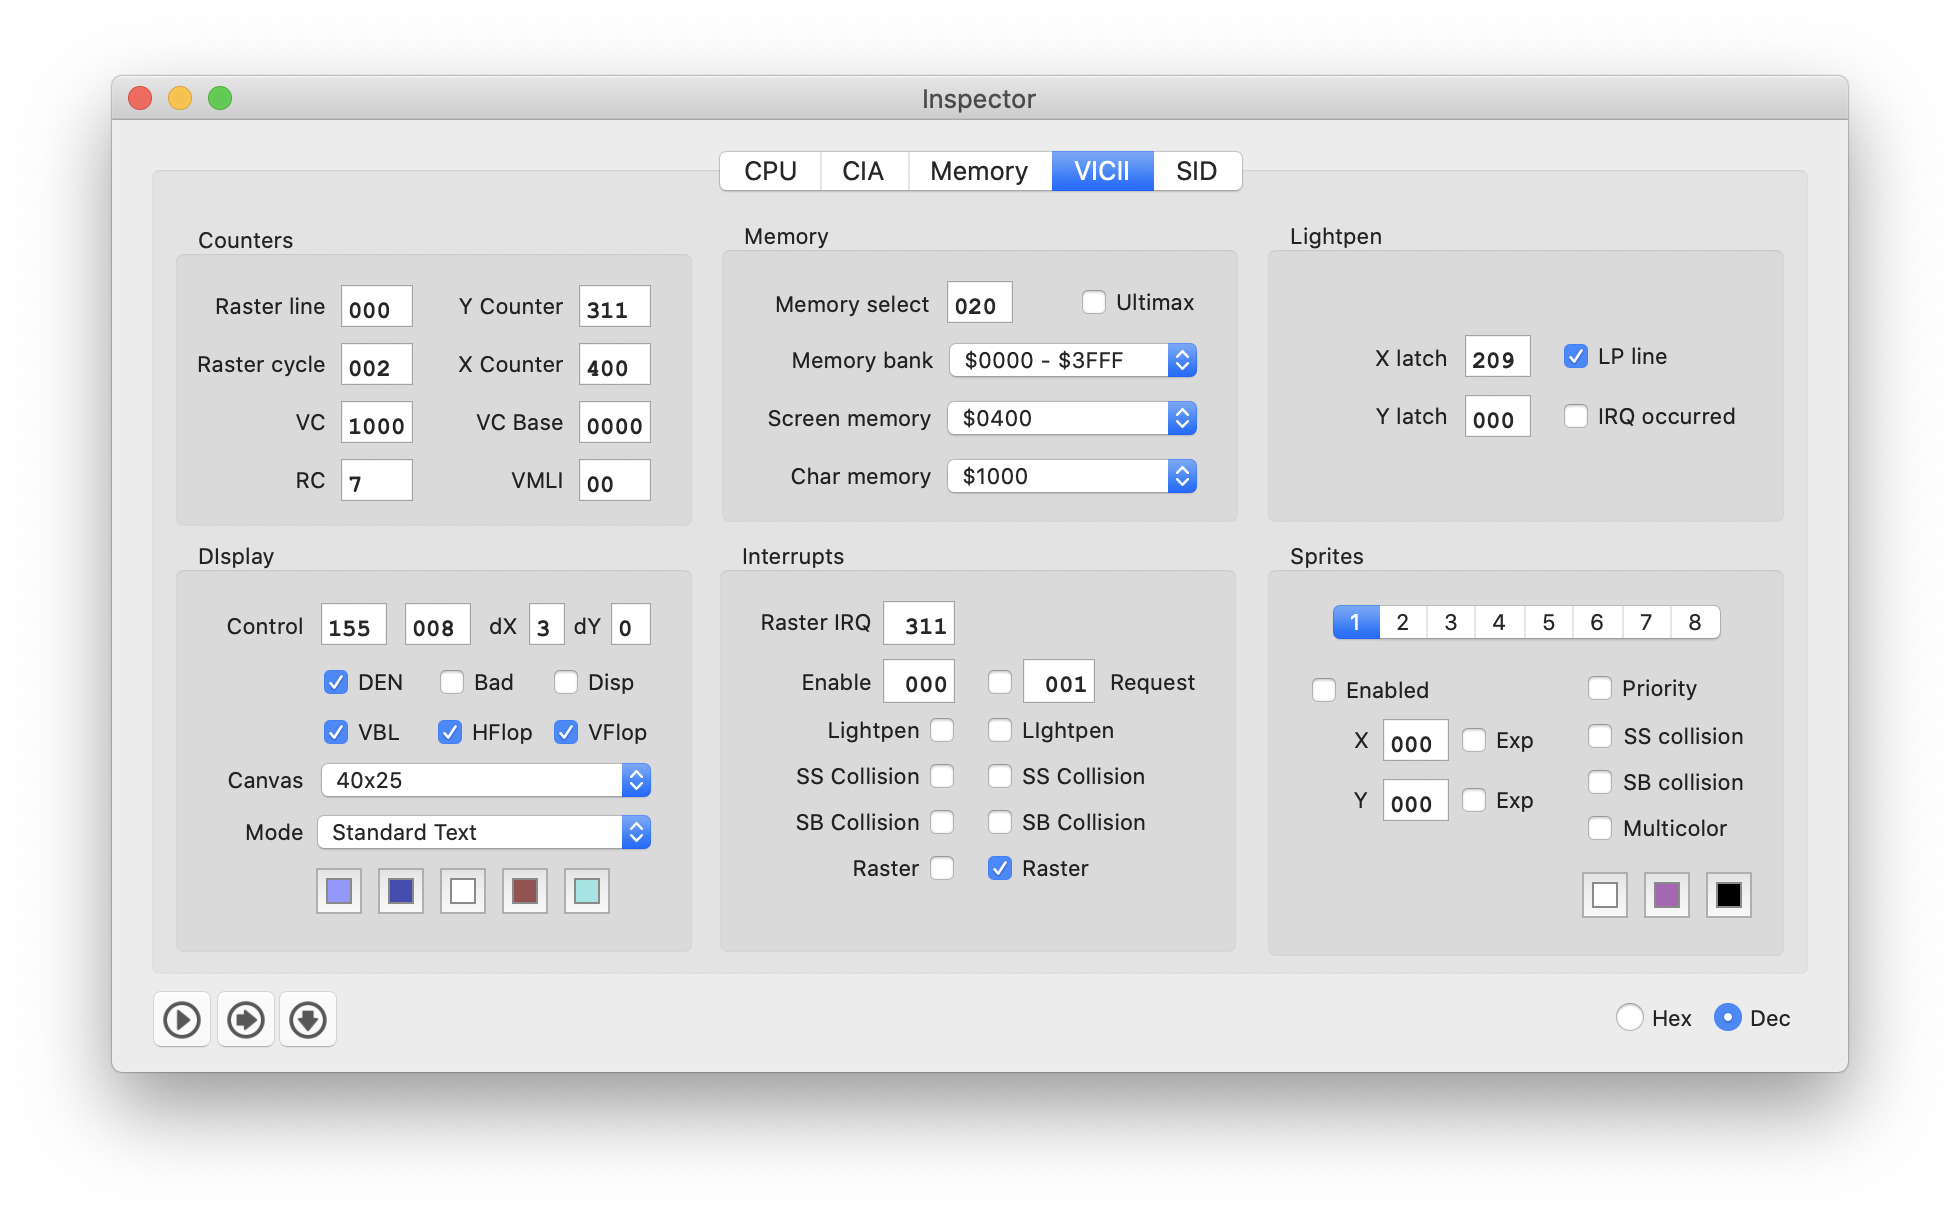The height and width of the screenshot is (1220, 1960).
Task: Select the Hex number format radio button
Action: (1630, 1017)
